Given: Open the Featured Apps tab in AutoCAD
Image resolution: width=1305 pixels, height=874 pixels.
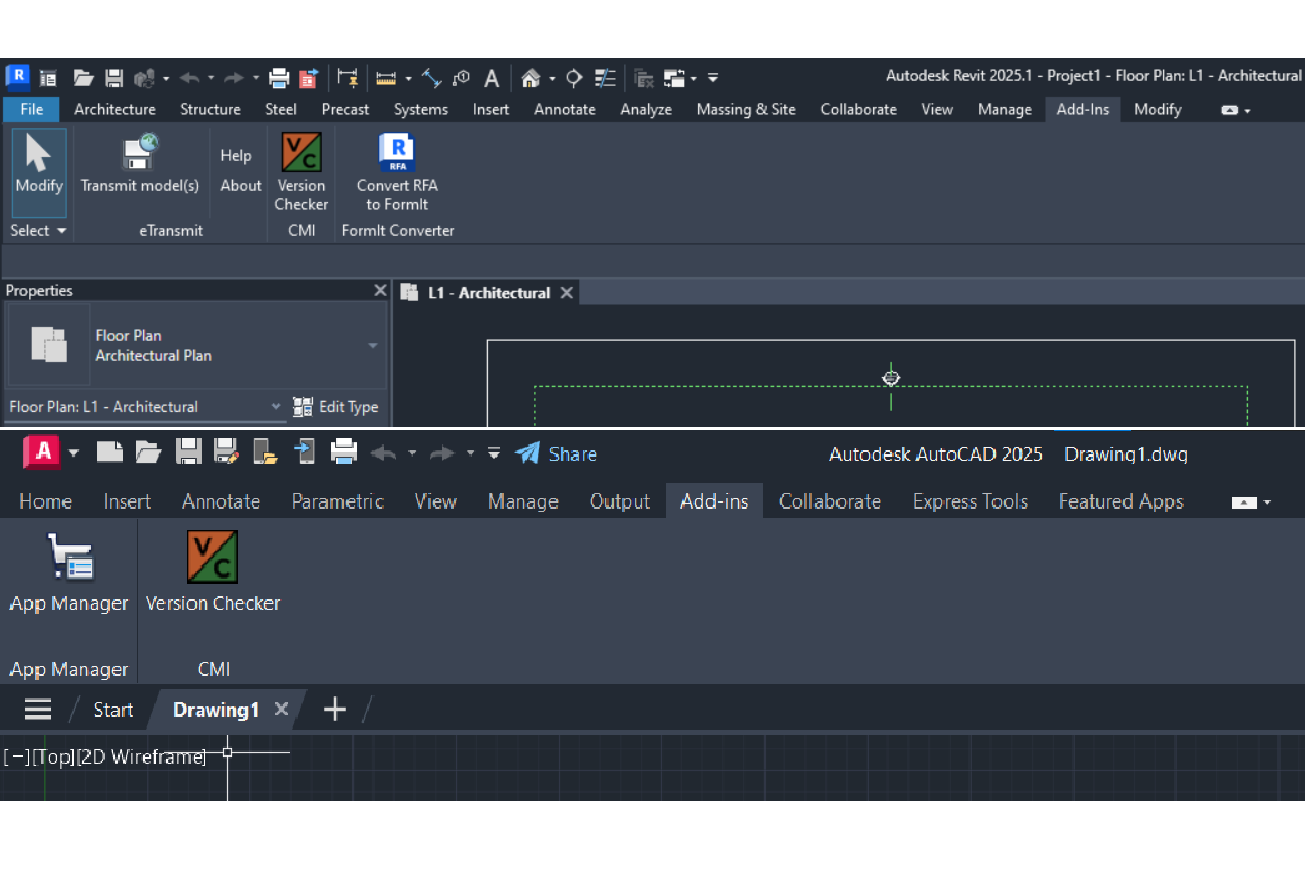Looking at the screenshot, I should pyautogui.click(x=1121, y=502).
